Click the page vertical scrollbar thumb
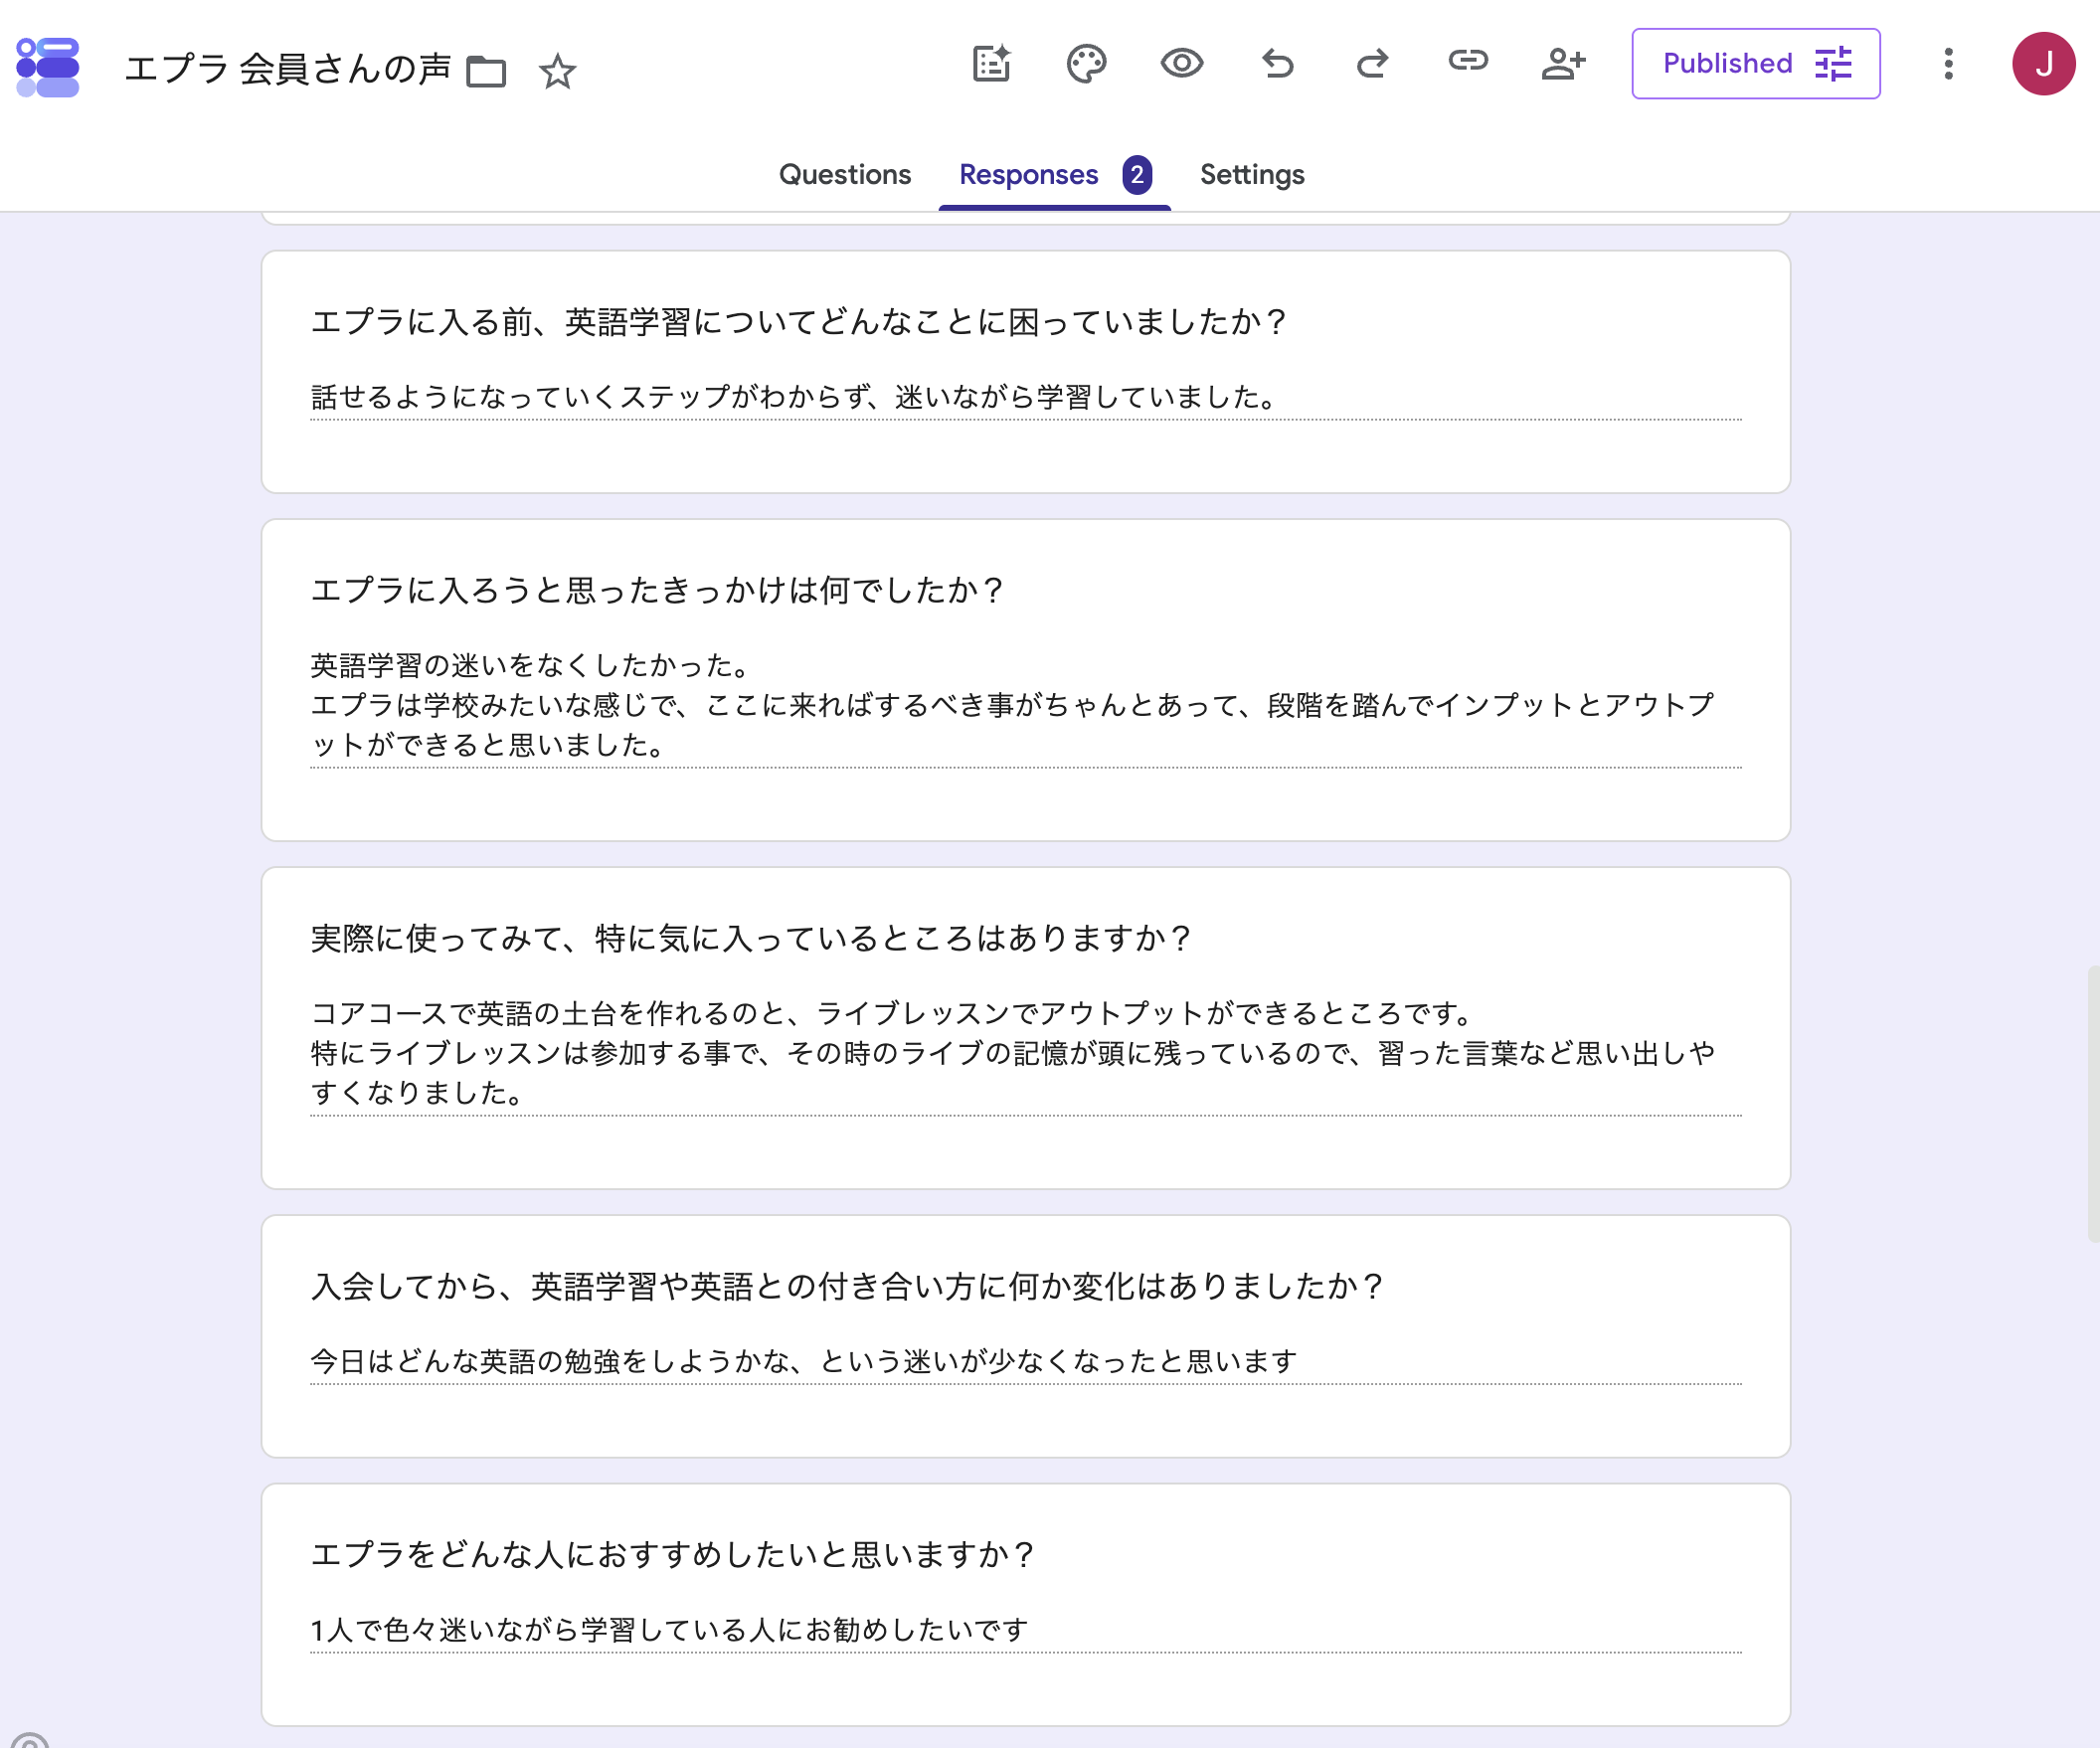This screenshot has height=1748, width=2100. point(2093,1104)
